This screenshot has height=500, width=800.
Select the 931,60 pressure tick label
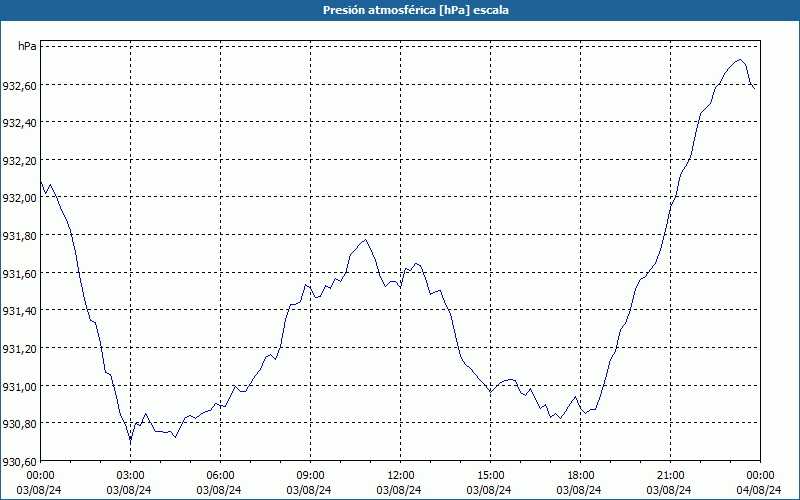[19, 273]
